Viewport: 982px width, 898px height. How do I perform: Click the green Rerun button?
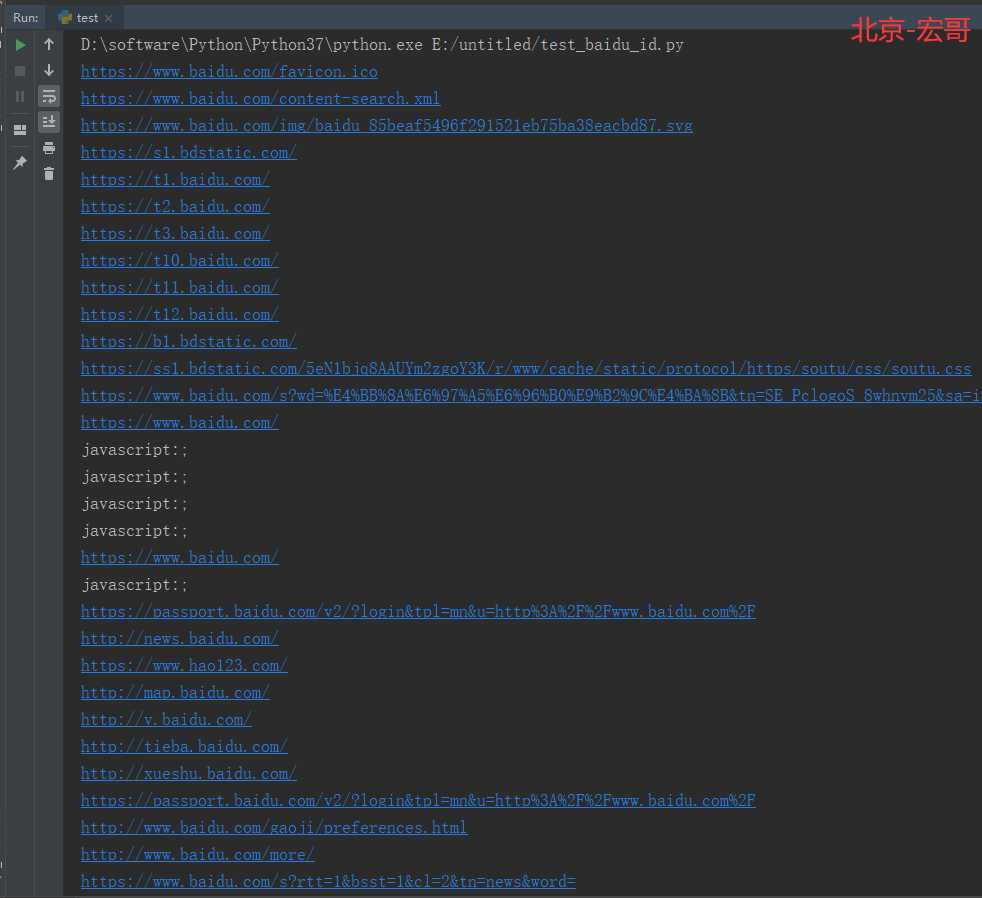coord(20,44)
